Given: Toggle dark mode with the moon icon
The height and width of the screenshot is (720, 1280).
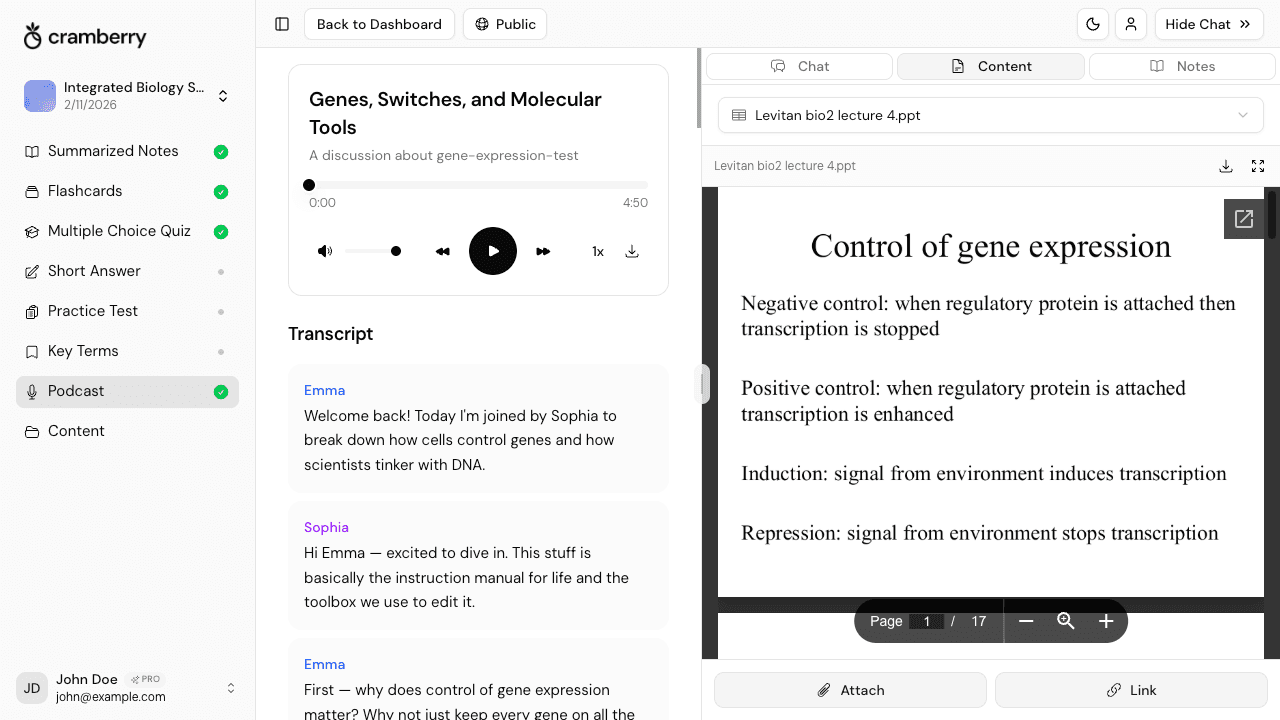Looking at the screenshot, I should pyautogui.click(x=1093, y=24).
